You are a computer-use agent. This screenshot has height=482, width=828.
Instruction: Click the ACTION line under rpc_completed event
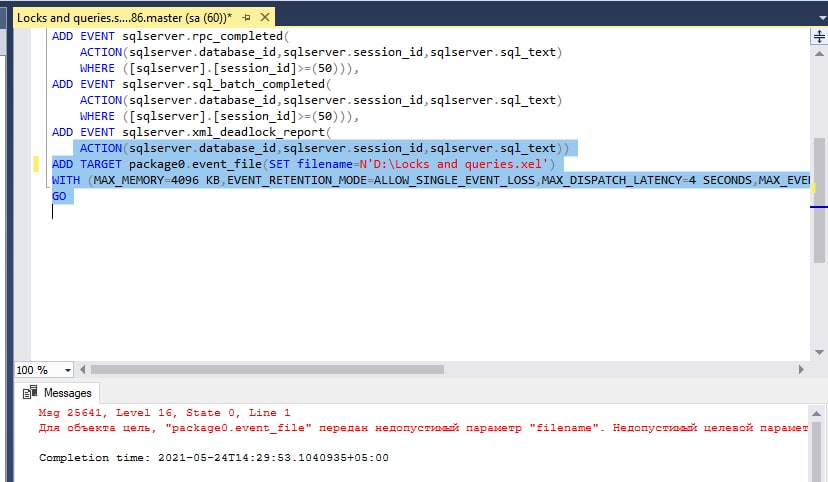[x=321, y=52]
